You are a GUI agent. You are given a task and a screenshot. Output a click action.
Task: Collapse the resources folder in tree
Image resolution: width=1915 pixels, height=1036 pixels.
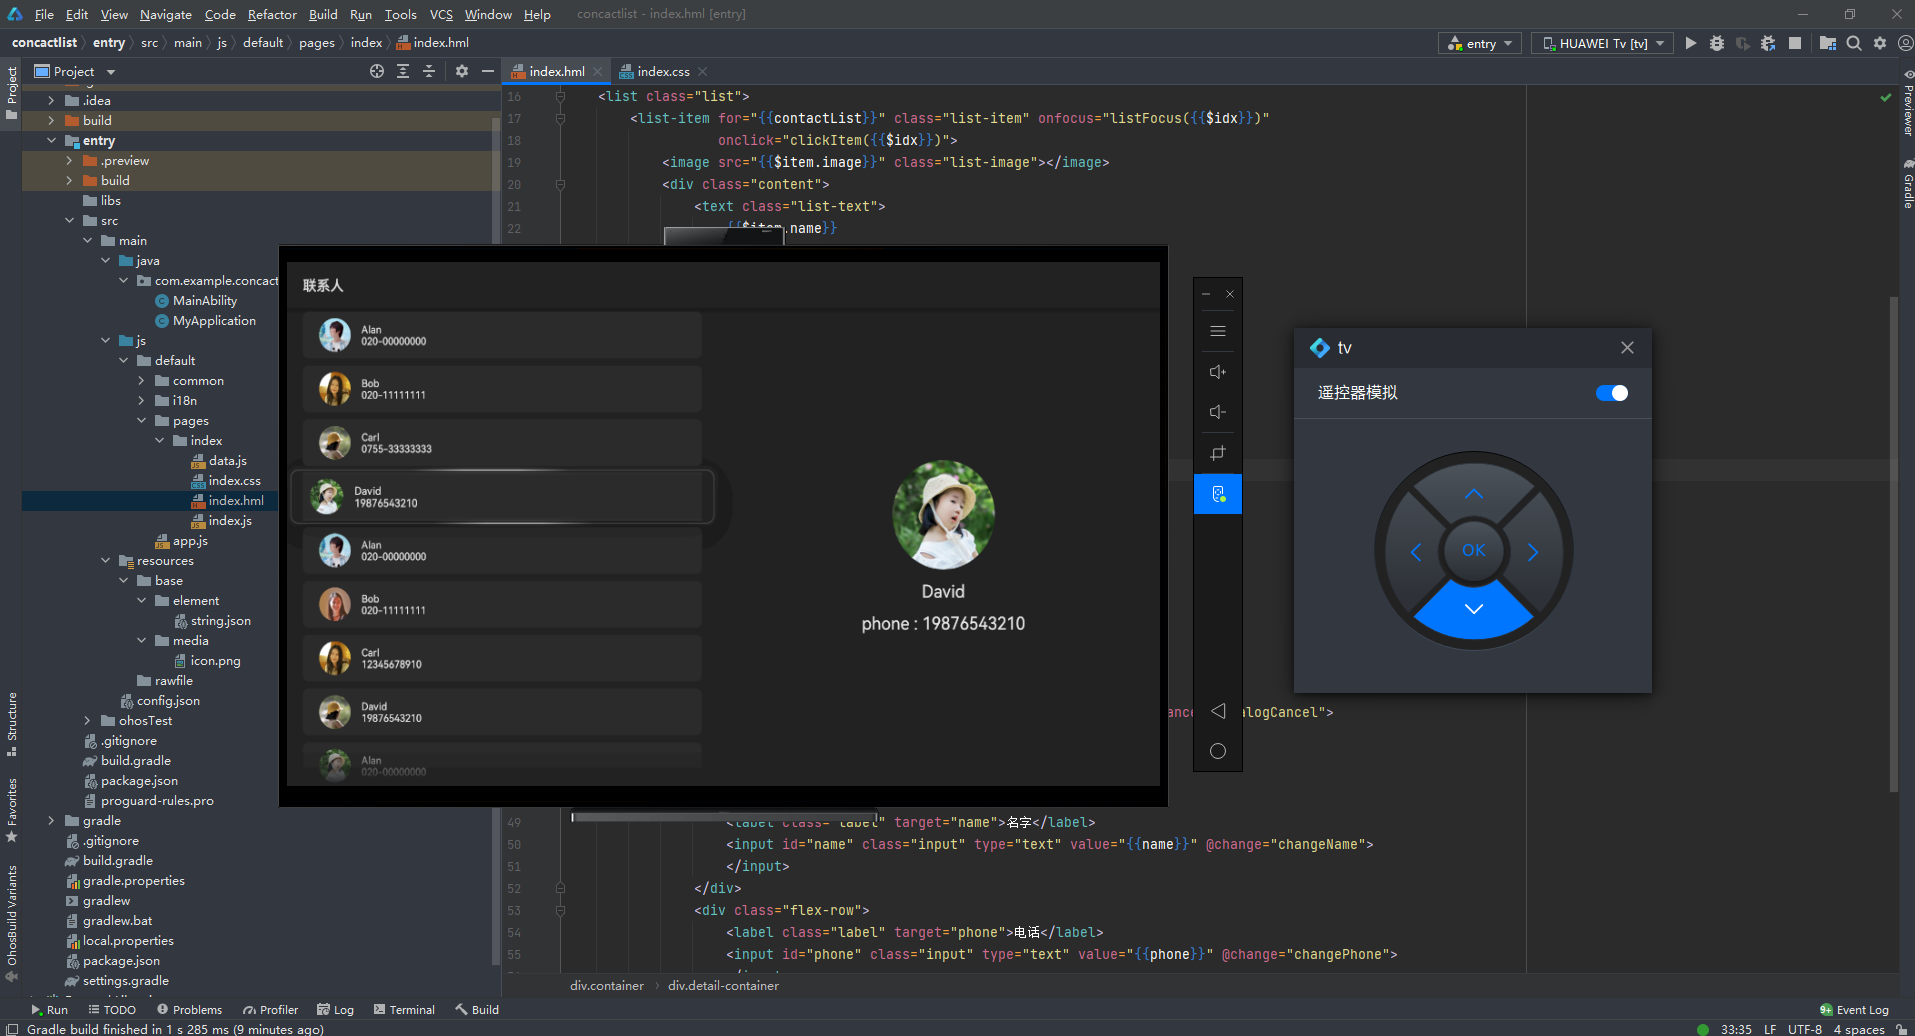pos(105,561)
